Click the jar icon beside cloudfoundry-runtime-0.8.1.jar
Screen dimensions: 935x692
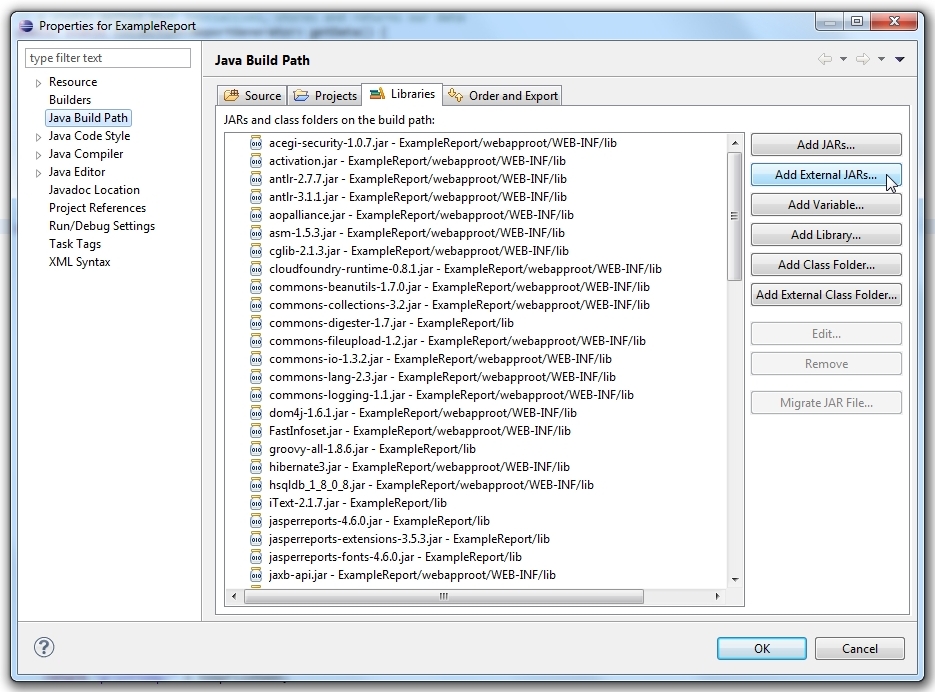pos(256,269)
